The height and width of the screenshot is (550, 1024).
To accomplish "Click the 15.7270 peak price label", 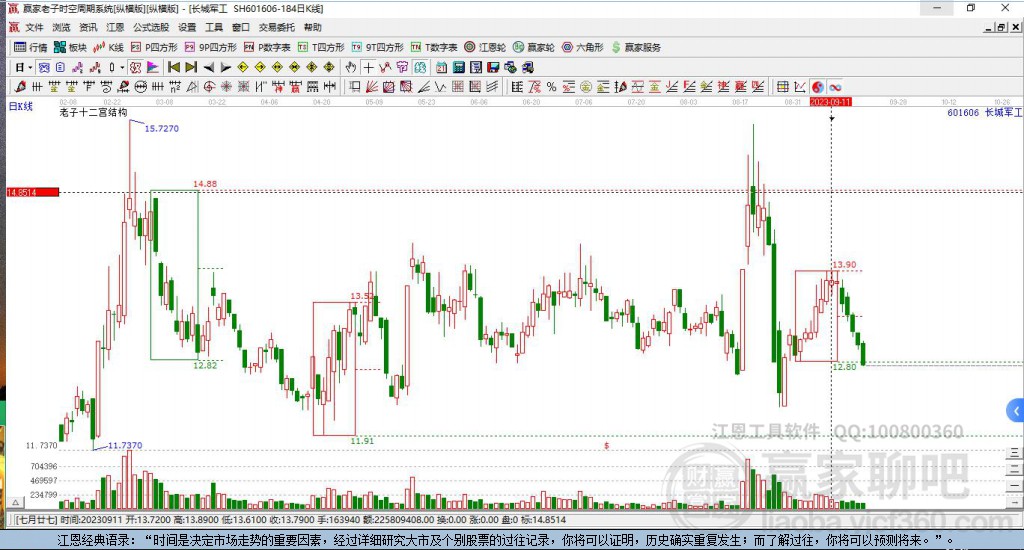I will pyautogui.click(x=161, y=129).
